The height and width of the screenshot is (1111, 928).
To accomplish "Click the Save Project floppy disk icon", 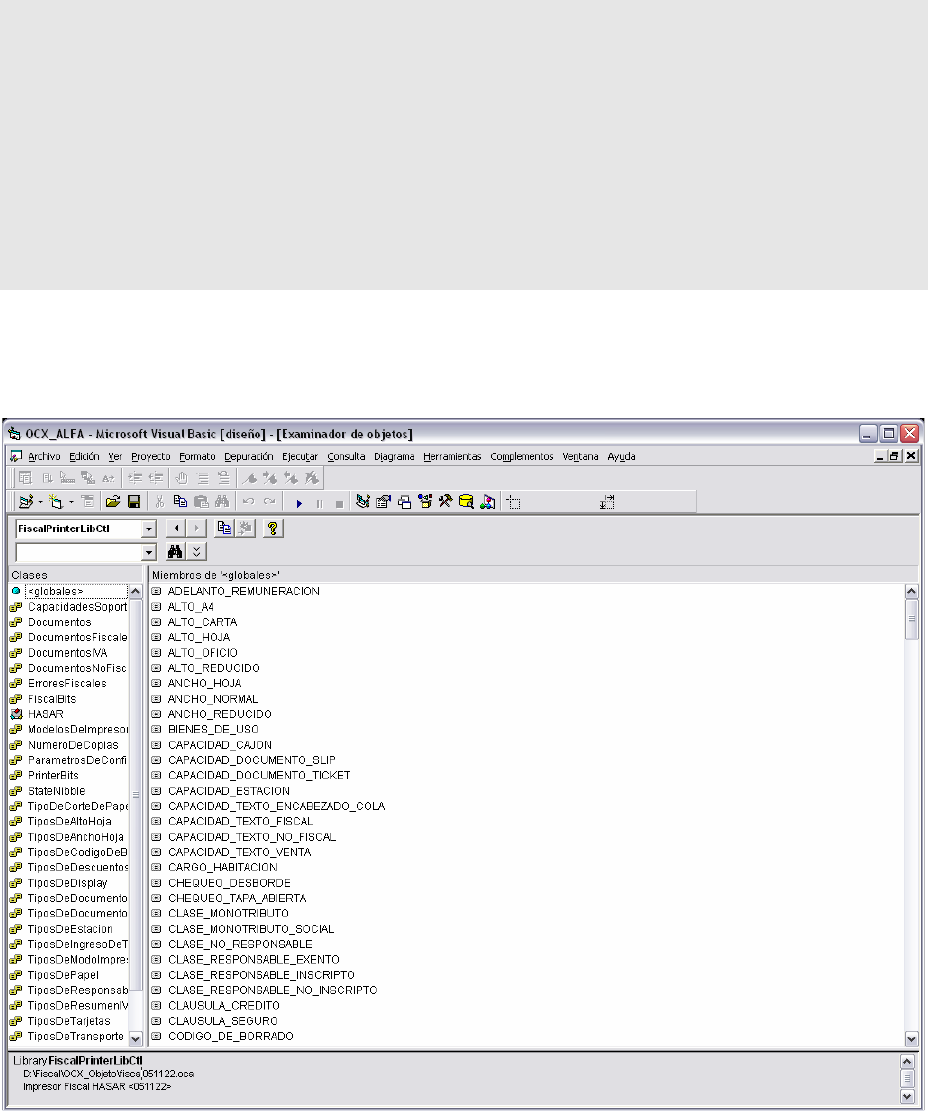I will [x=134, y=502].
